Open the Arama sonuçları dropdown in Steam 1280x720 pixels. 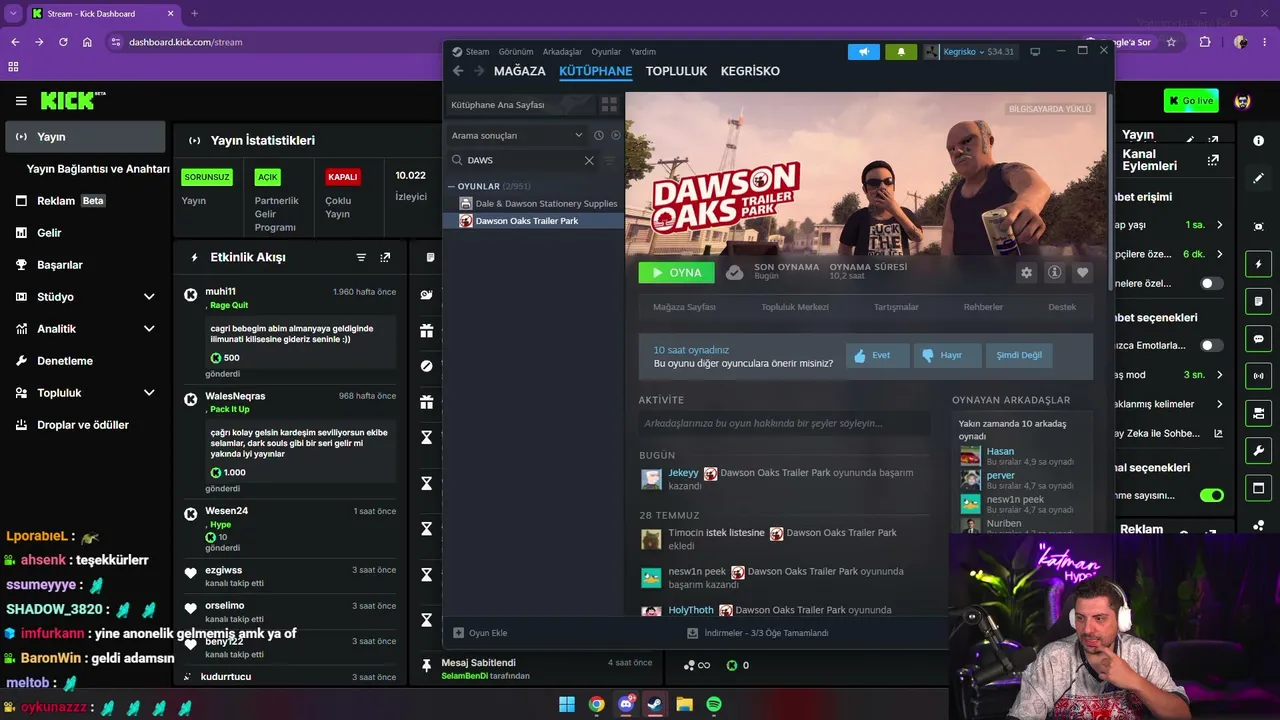tap(516, 135)
